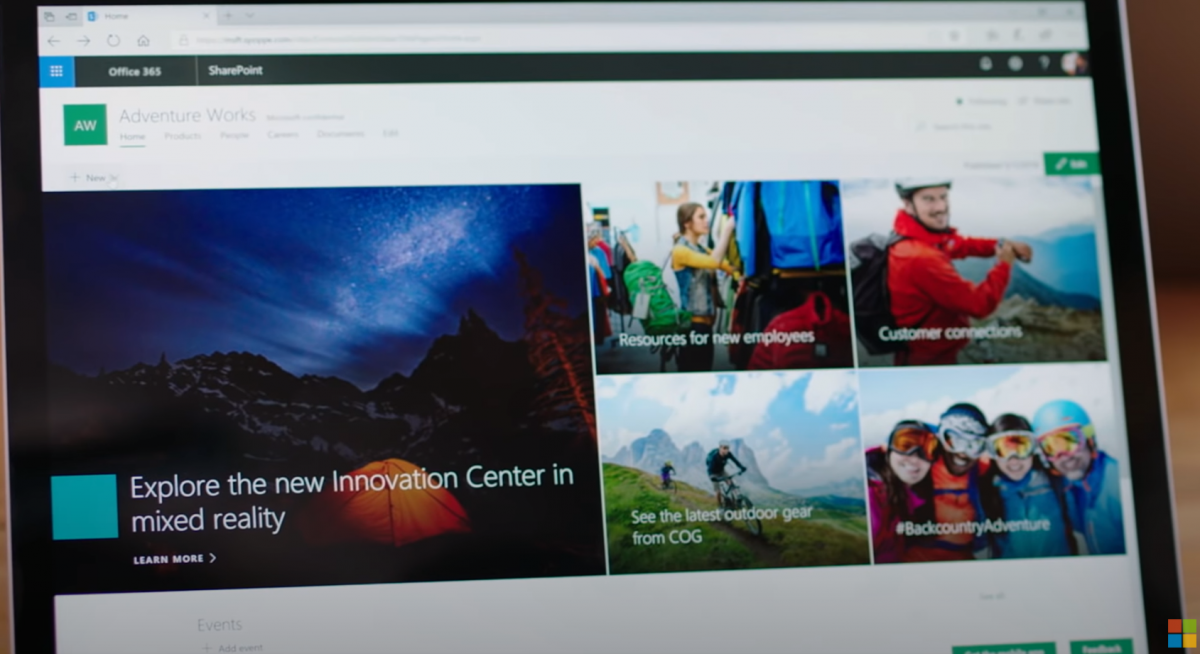This screenshot has height=654, width=1200.
Task: Open the settings gear in Office 365 bar
Action: click(x=1015, y=63)
